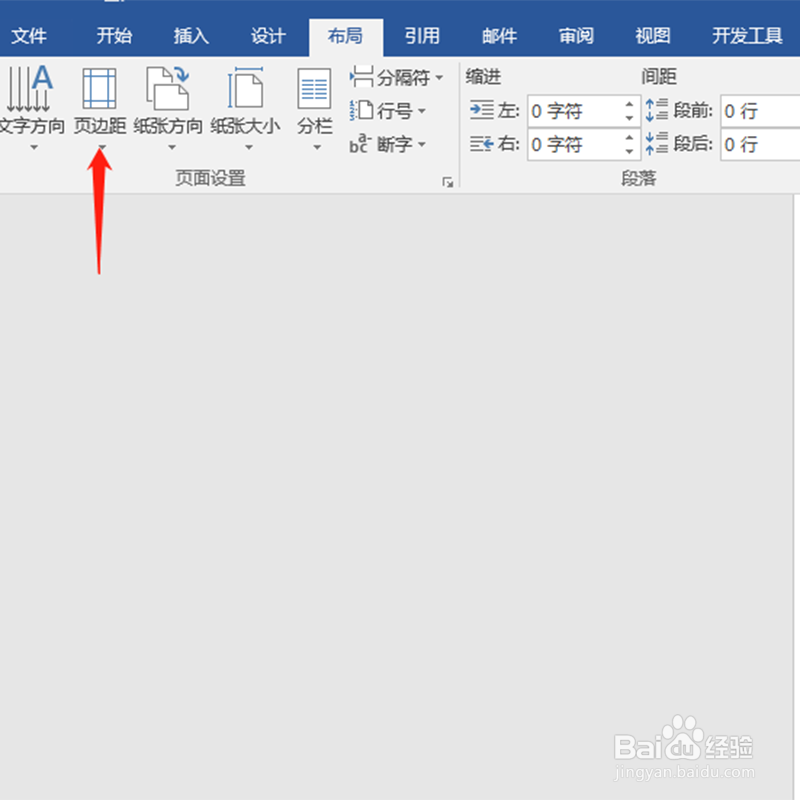
Task: Open the 开发工具 tab
Action: [x=747, y=36]
